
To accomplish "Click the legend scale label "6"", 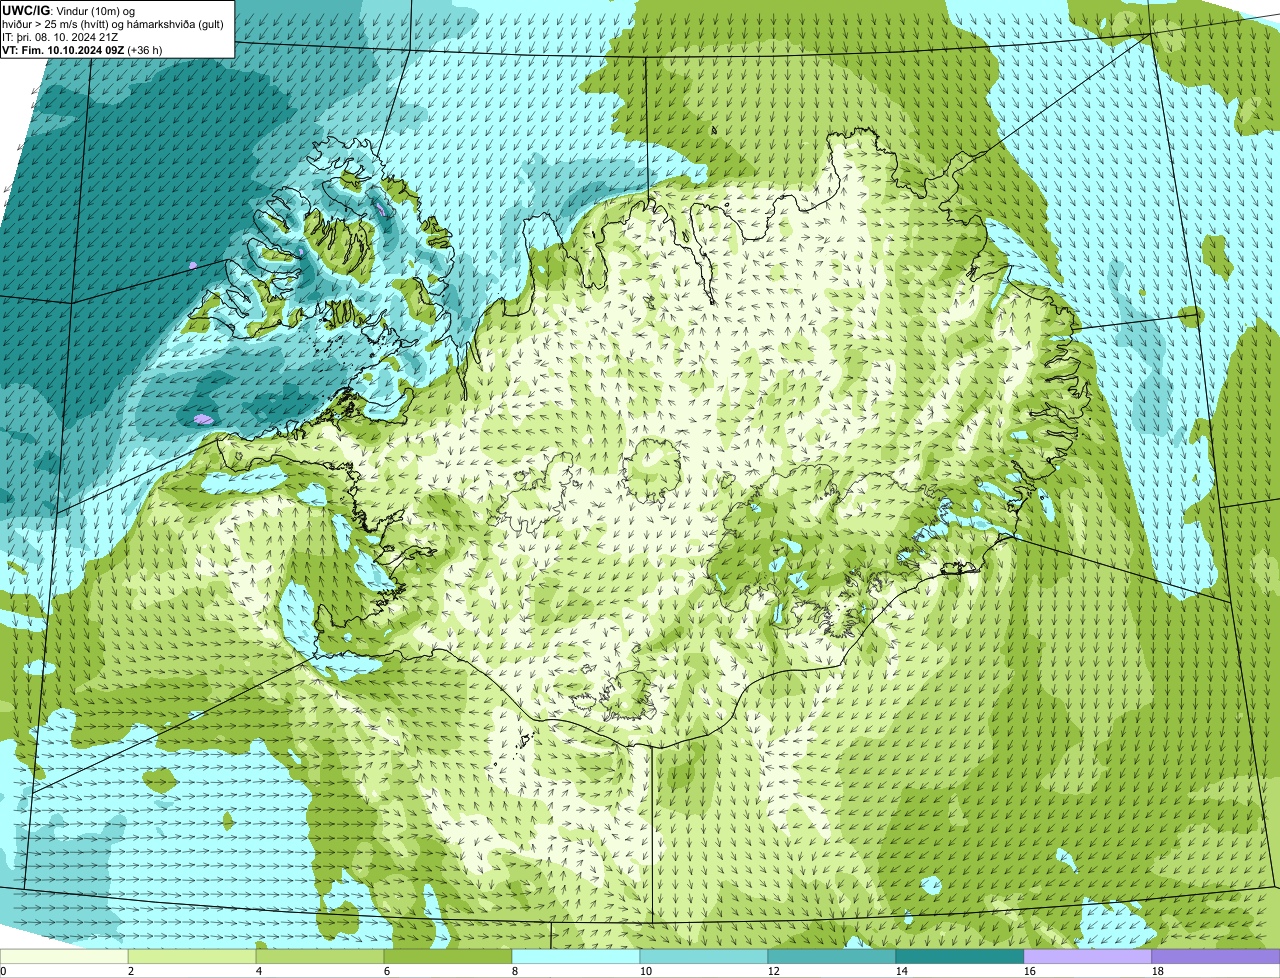I will (x=387, y=971).
